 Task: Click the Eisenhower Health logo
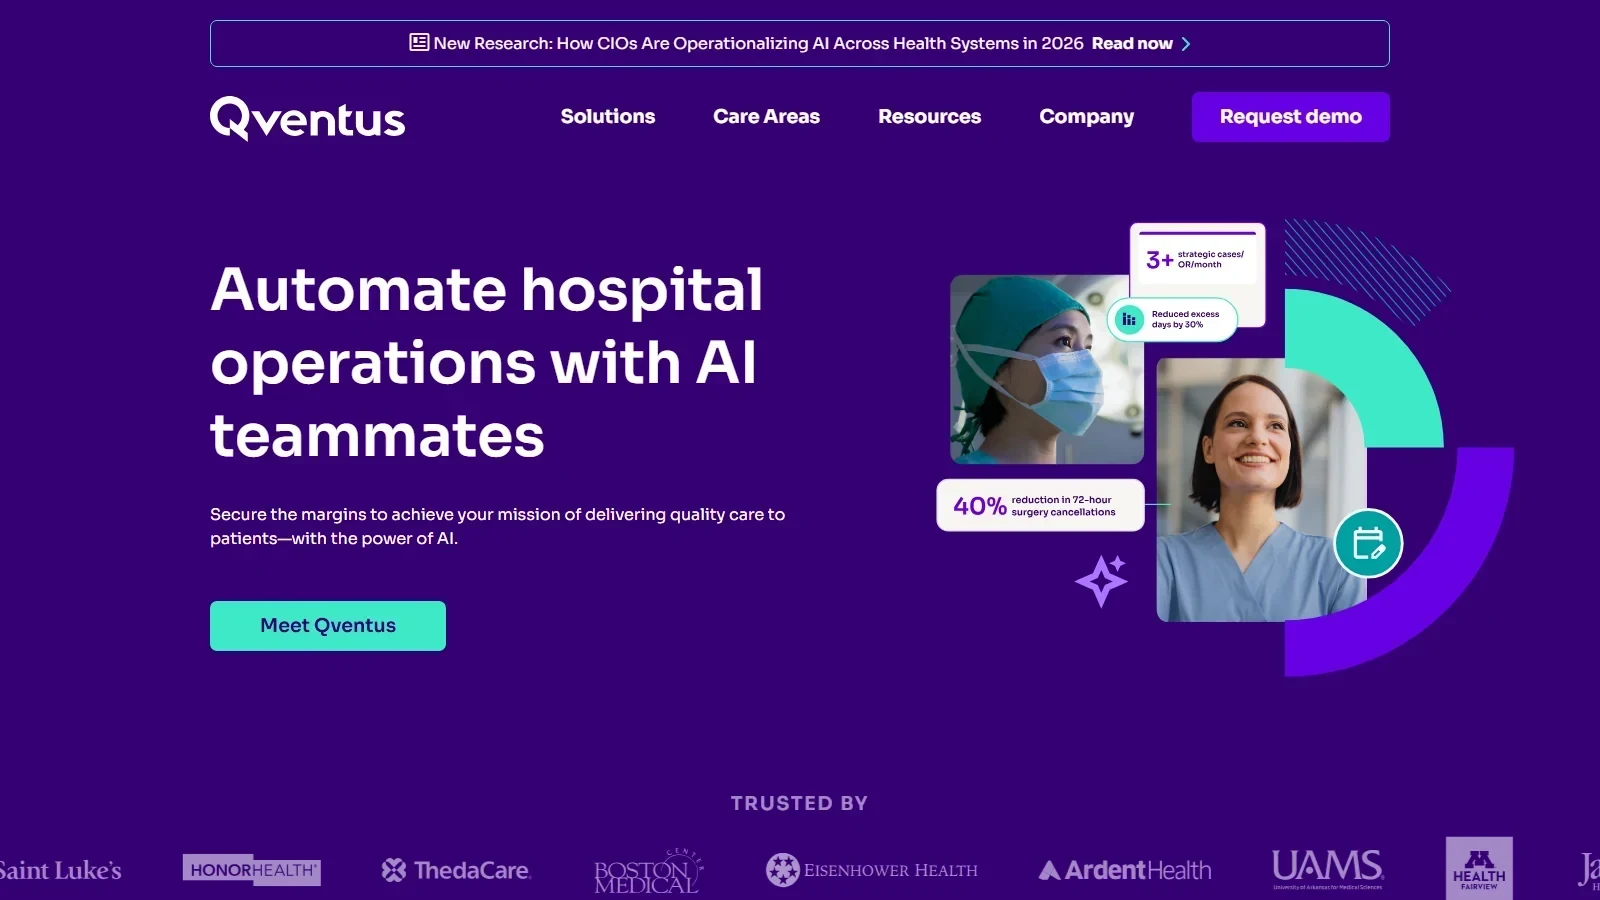[871, 870]
